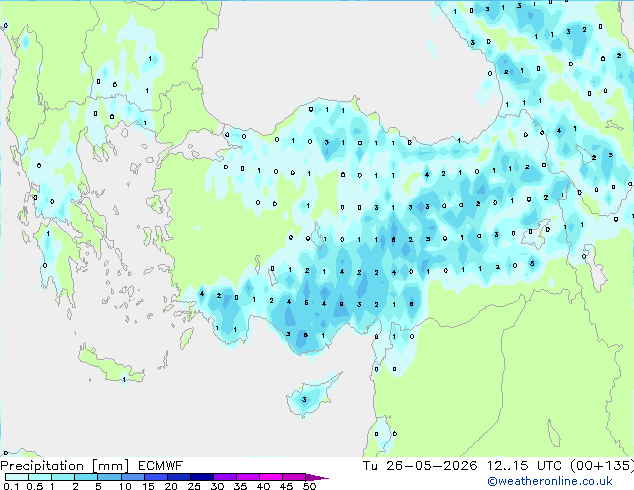Image resolution: width=634 pixels, height=490 pixels.
Task: Click the "25" legend scale label
Action: (x=194, y=486)
